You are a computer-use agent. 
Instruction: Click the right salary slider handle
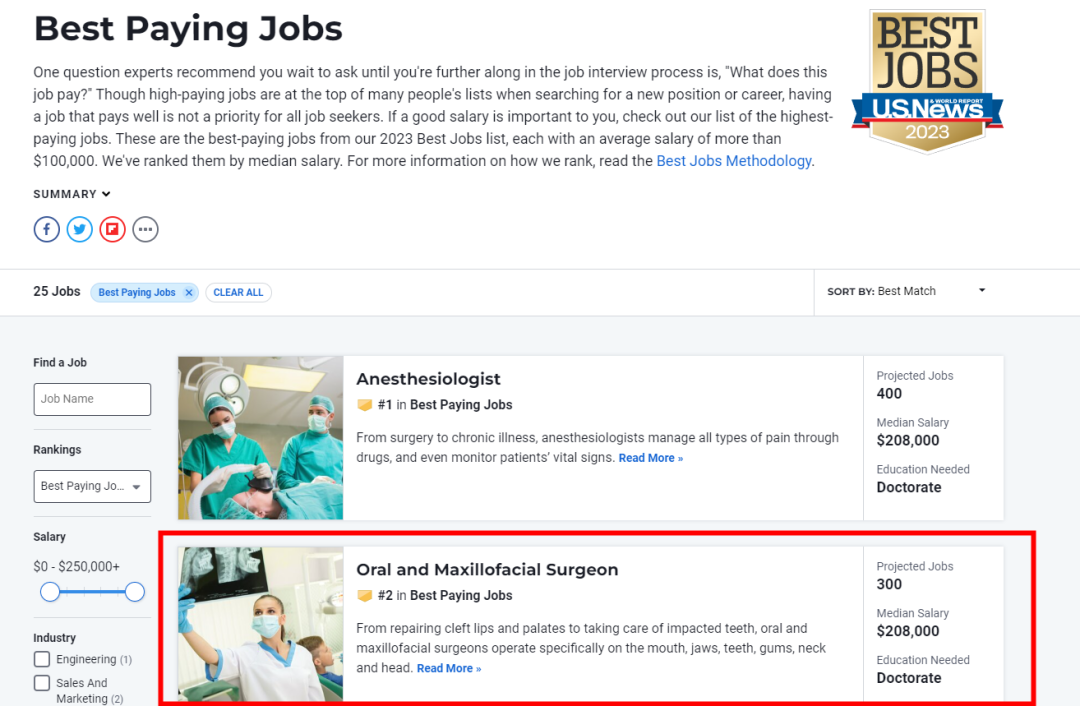point(135,592)
